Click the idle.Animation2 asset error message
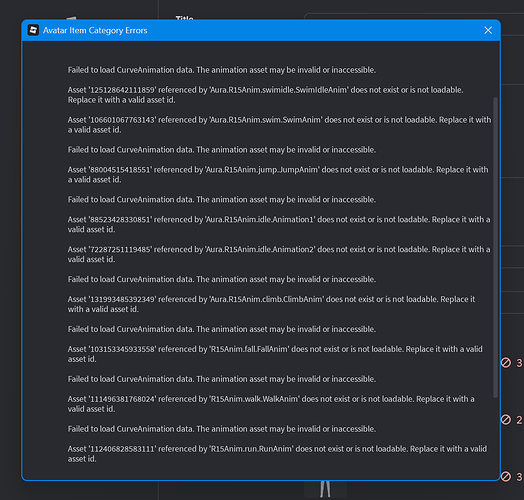This screenshot has height=500, width=524. click(x=279, y=254)
